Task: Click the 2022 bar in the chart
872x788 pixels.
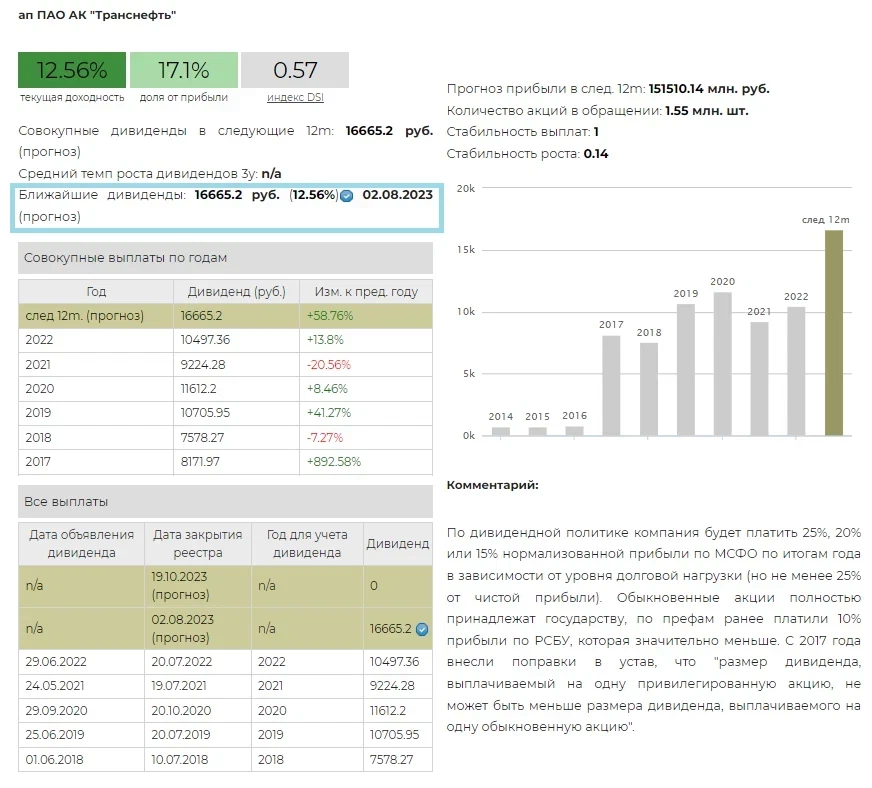Action: click(x=796, y=371)
